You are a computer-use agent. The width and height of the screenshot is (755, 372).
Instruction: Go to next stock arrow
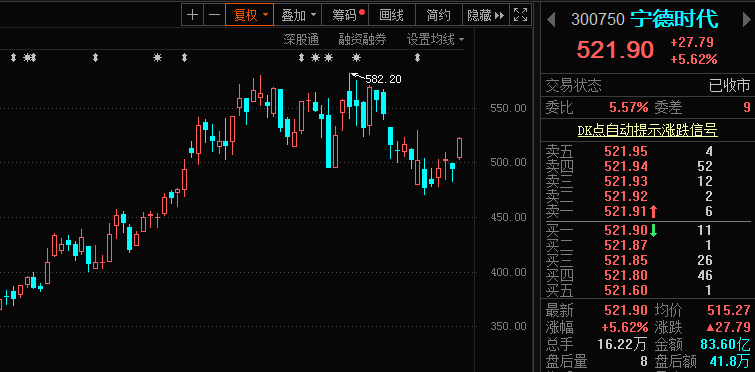point(746,19)
